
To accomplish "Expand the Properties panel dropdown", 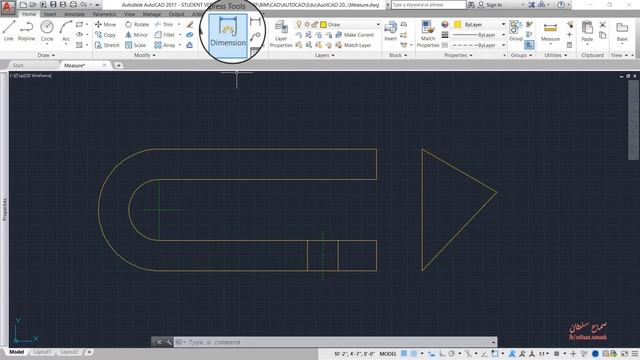I will 458,55.
